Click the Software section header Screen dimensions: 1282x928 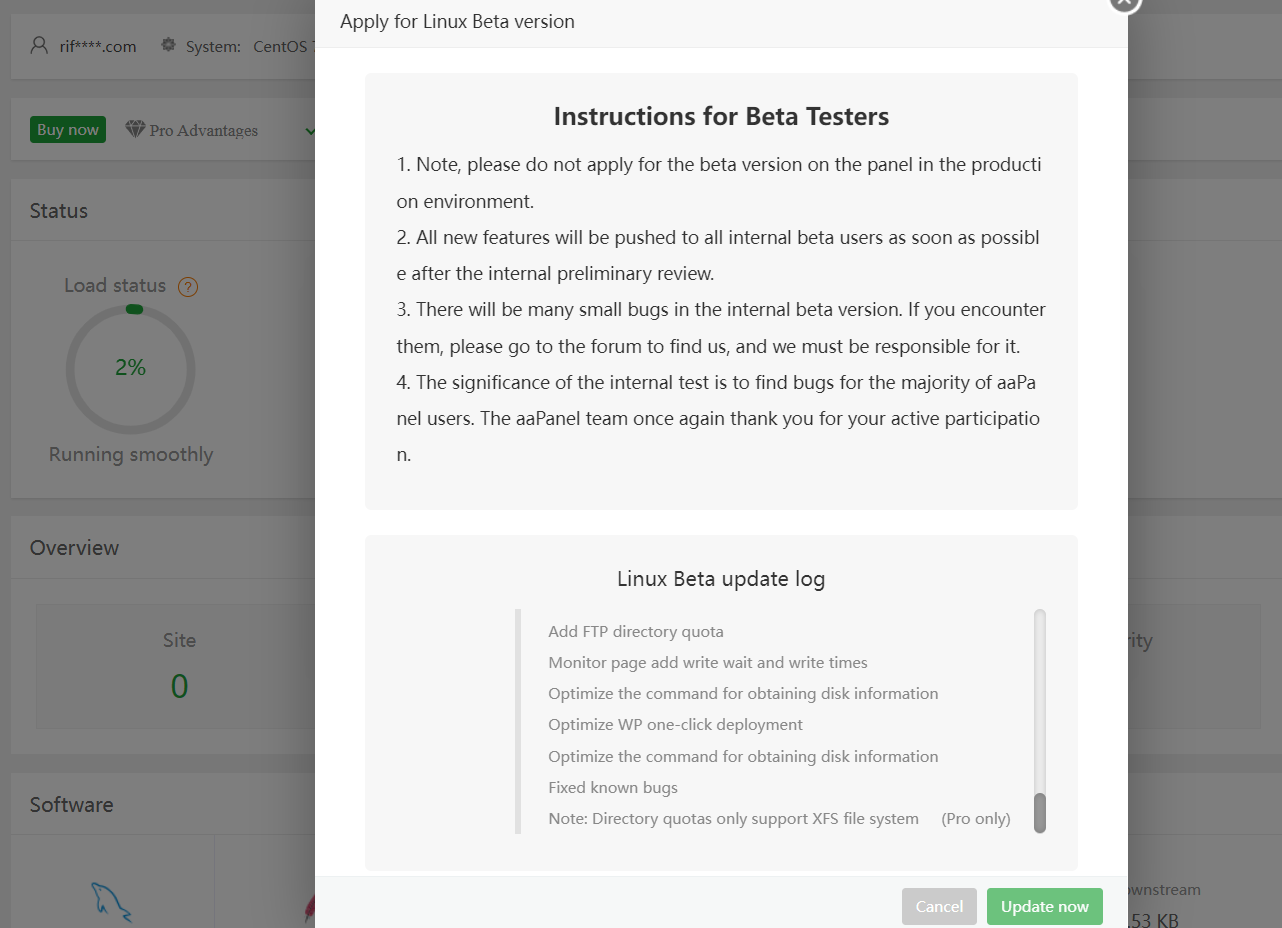pos(71,804)
